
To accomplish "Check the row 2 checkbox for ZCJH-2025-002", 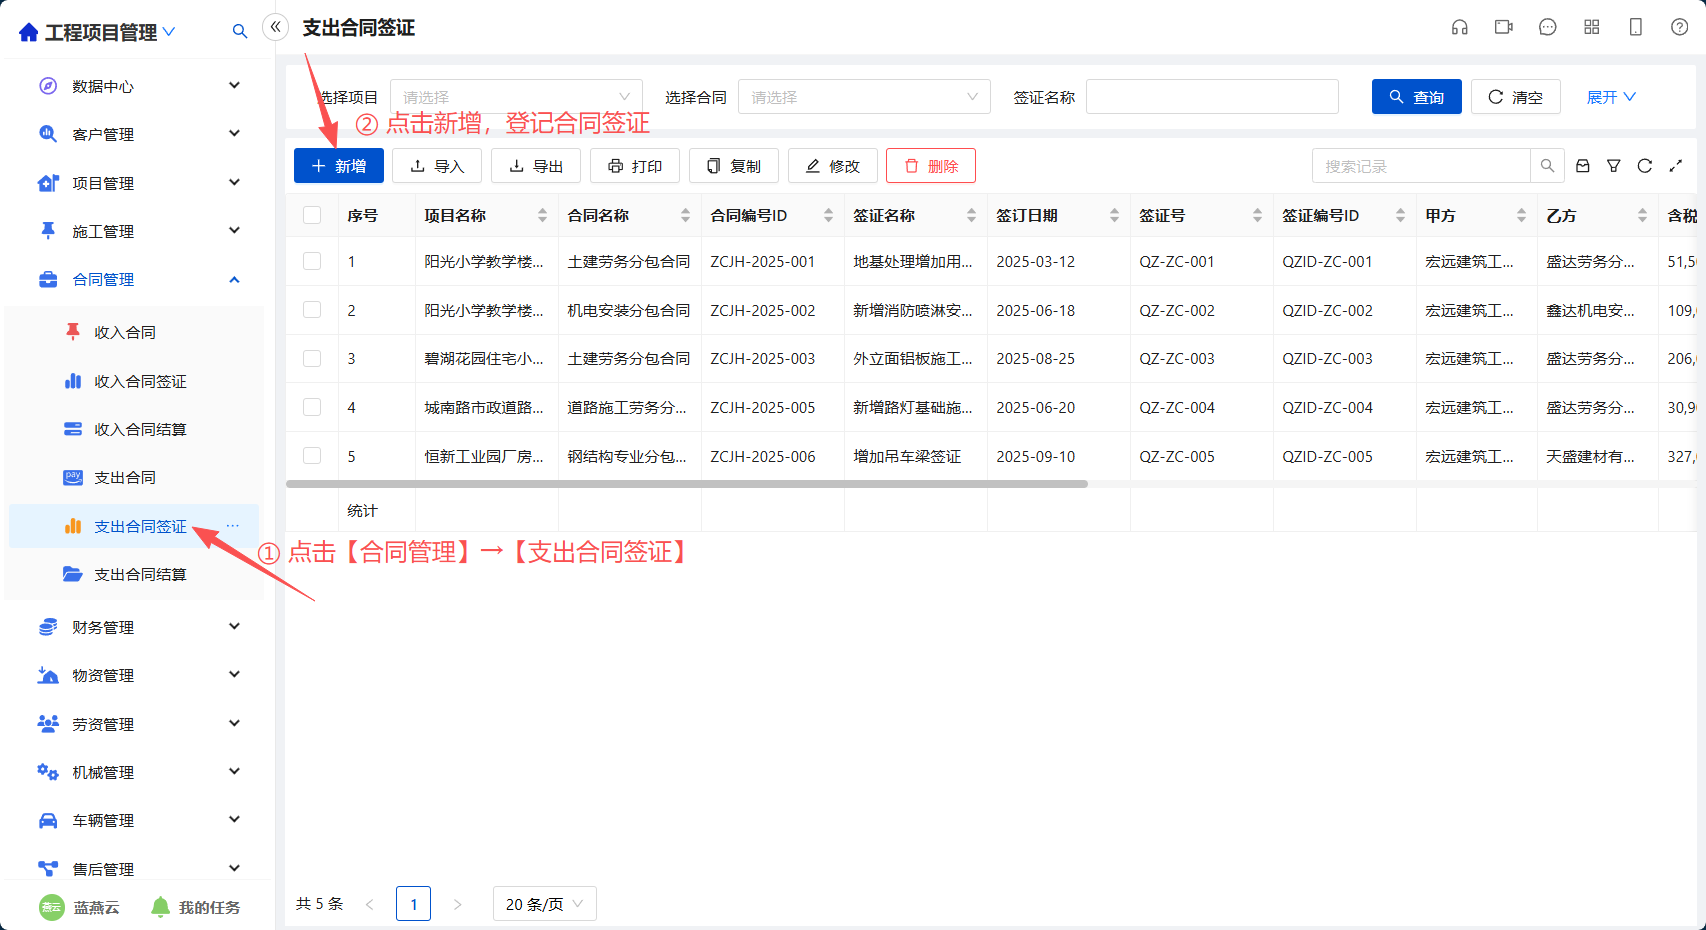I will [x=312, y=310].
